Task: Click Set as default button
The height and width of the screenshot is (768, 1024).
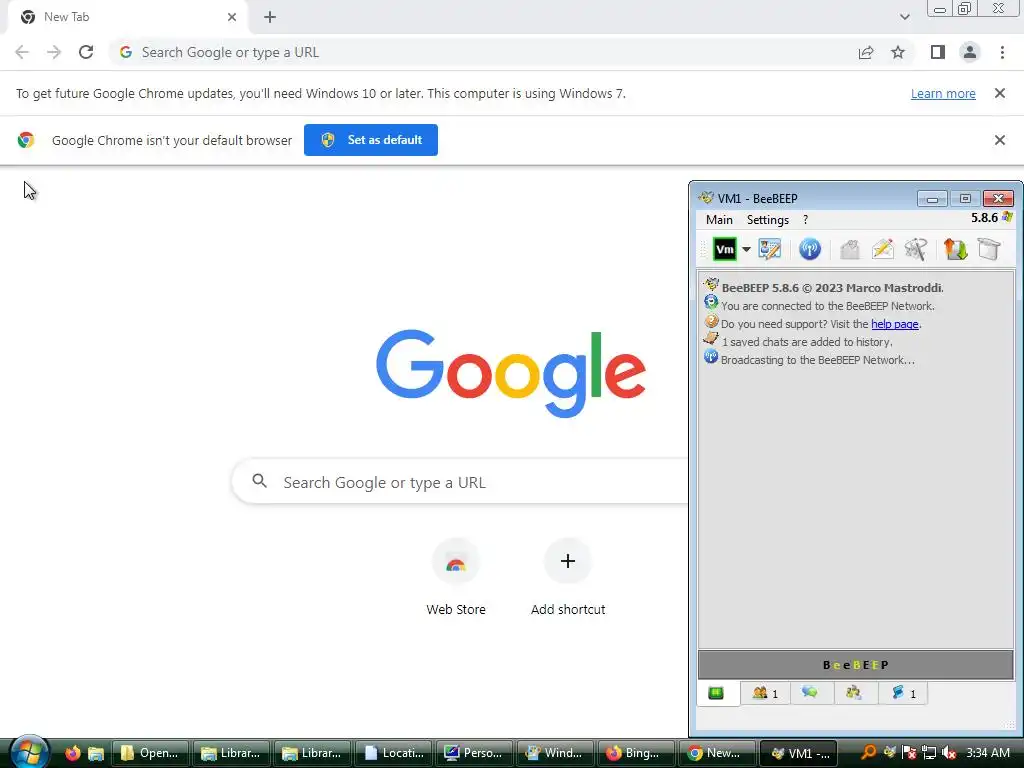Action: pos(371,140)
